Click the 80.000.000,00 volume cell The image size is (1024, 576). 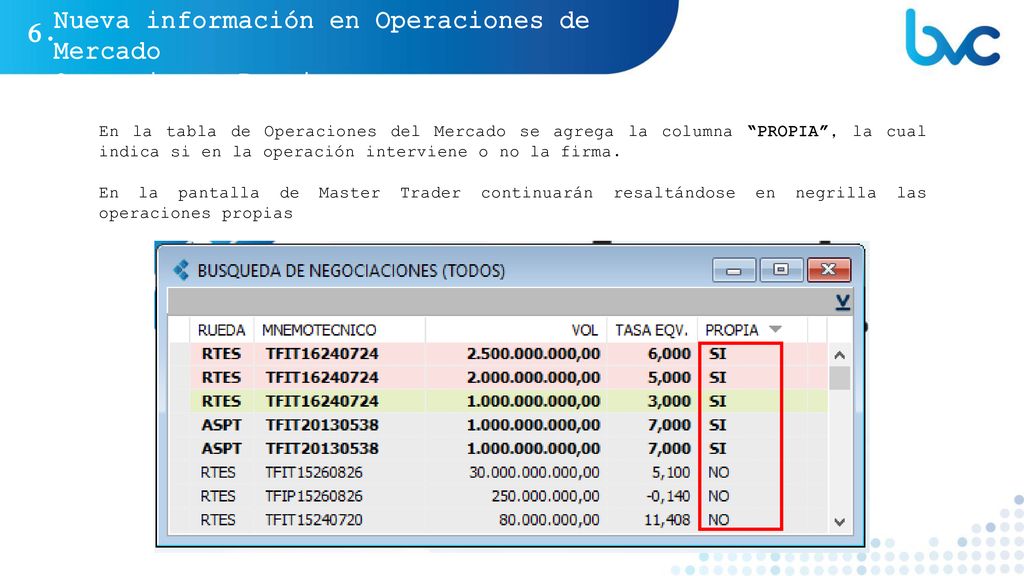[x=549, y=520]
